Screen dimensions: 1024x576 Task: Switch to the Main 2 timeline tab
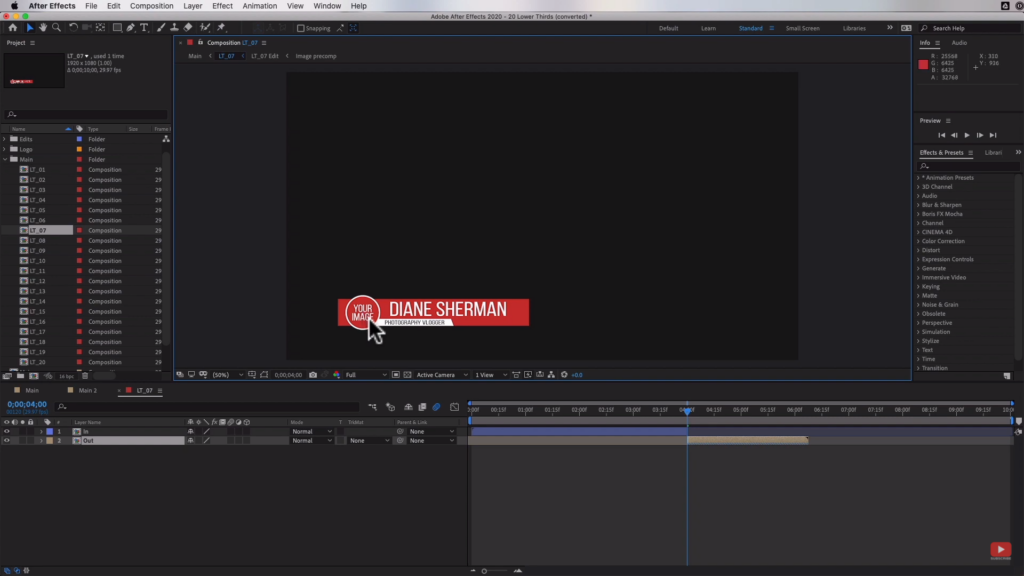click(x=87, y=391)
